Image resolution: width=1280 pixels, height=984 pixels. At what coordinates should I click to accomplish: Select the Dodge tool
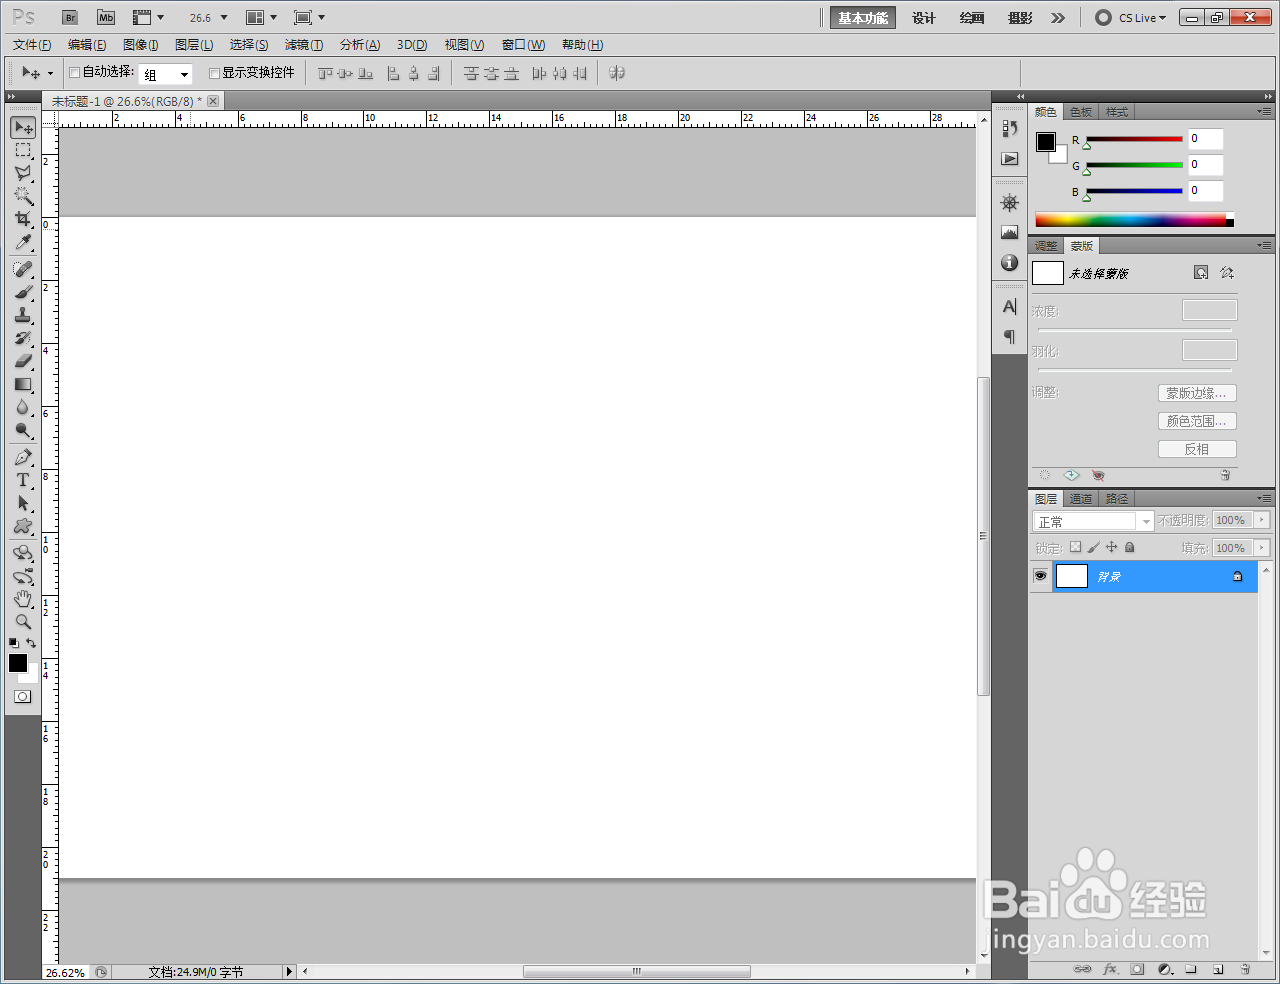(x=23, y=430)
